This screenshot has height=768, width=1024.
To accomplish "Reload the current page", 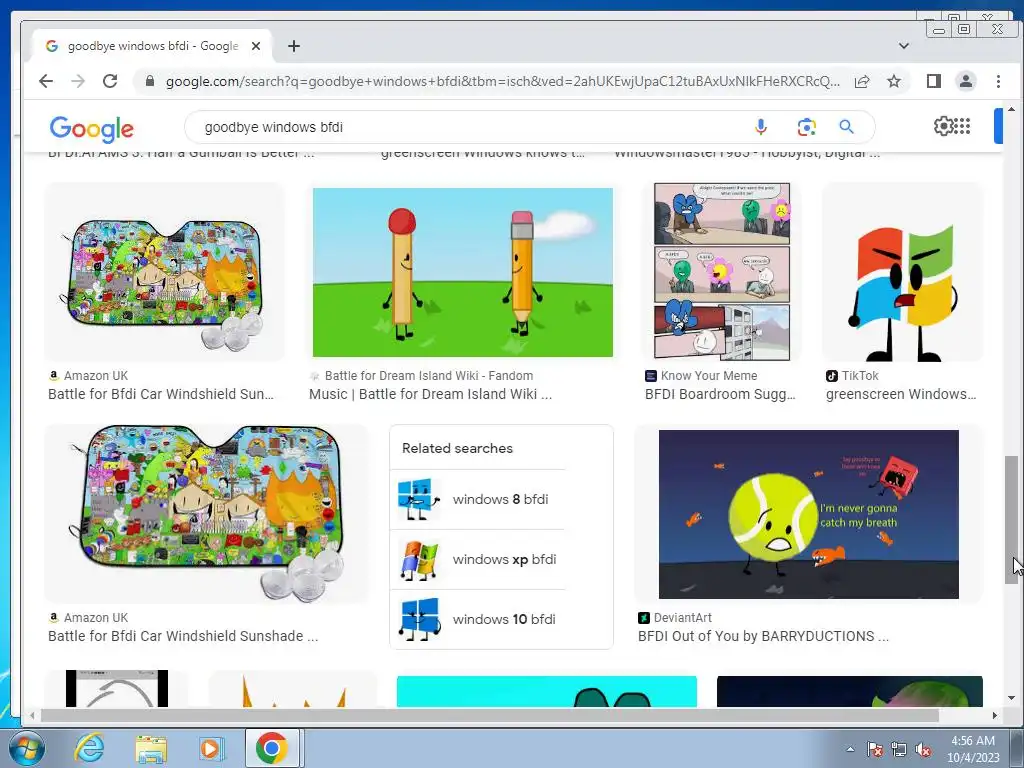I will click(110, 81).
